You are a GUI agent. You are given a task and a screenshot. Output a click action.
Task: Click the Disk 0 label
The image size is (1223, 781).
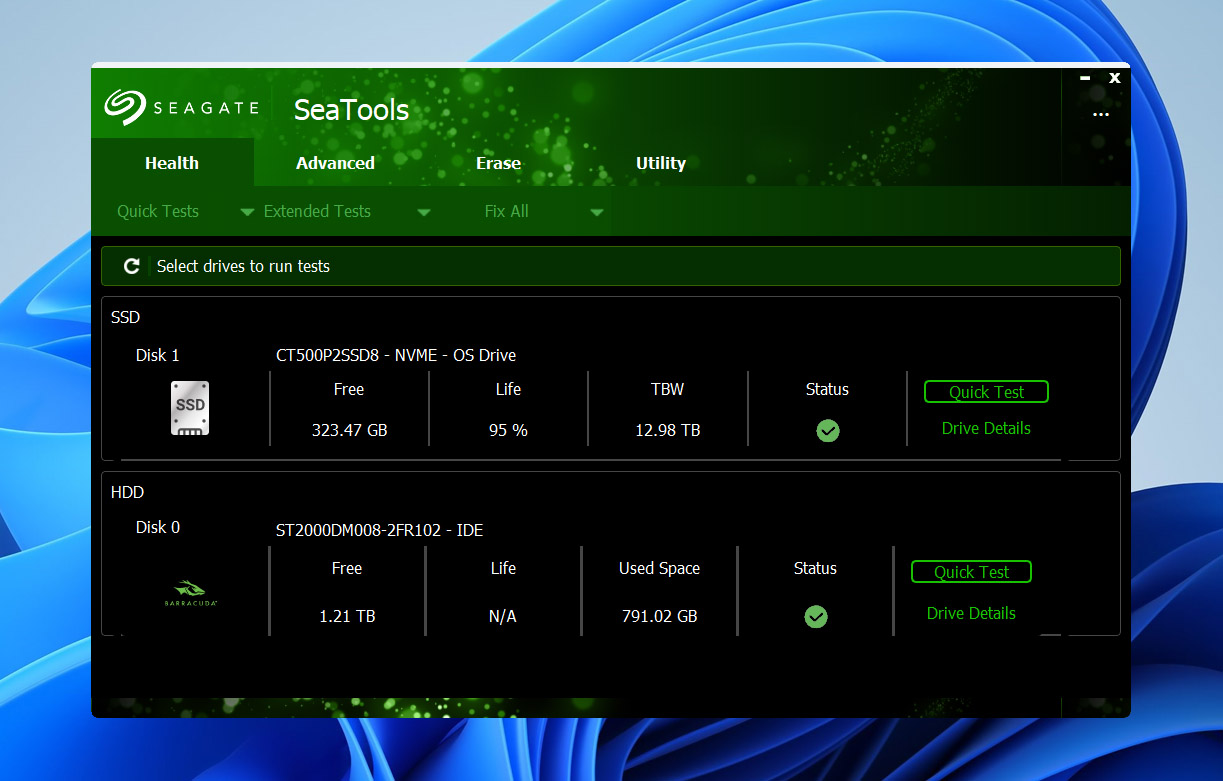(158, 527)
